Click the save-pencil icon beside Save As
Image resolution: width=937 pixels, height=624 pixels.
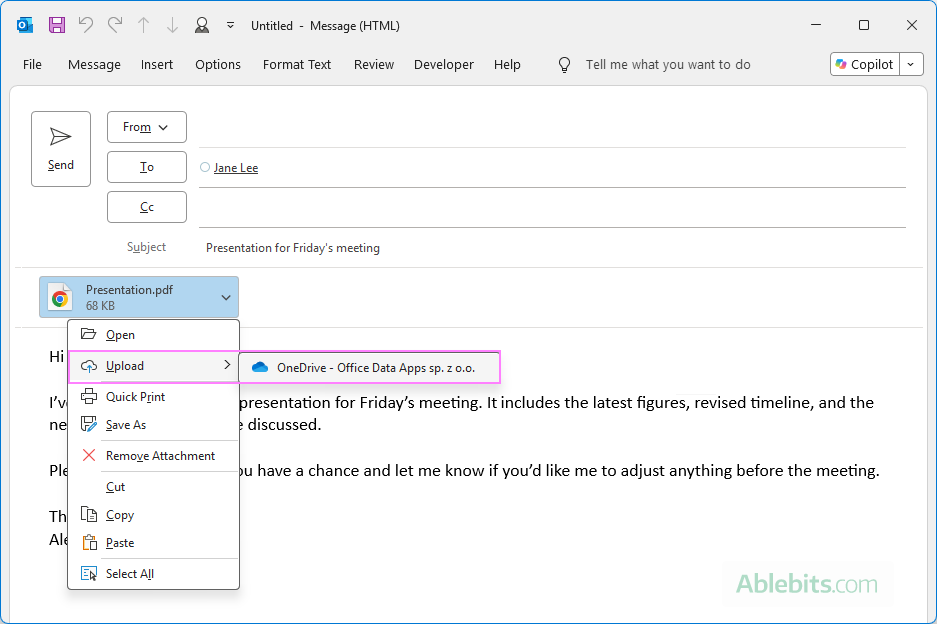[88, 424]
